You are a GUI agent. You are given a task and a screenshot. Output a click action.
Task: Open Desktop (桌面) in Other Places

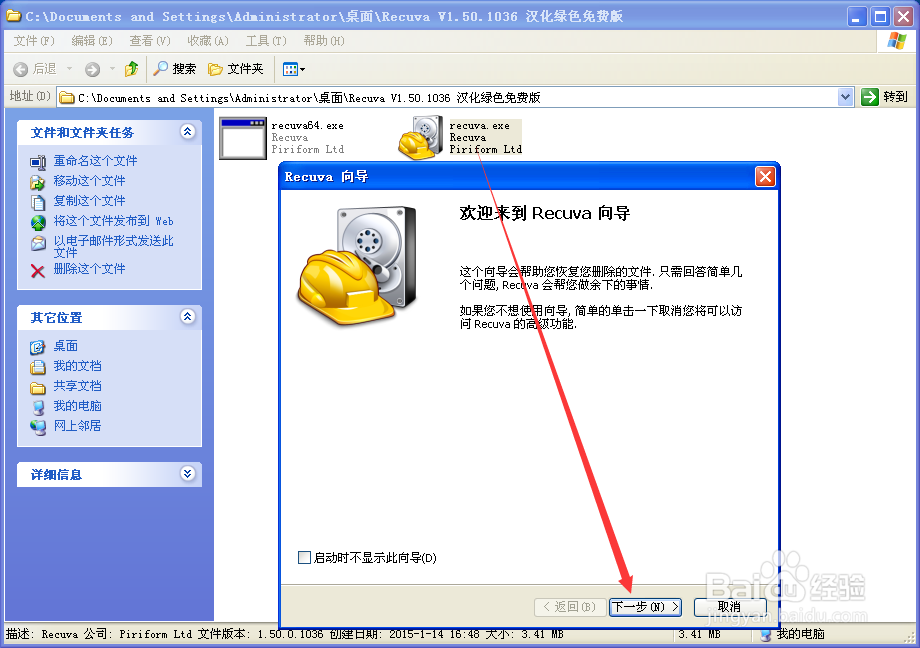[x=66, y=346]
